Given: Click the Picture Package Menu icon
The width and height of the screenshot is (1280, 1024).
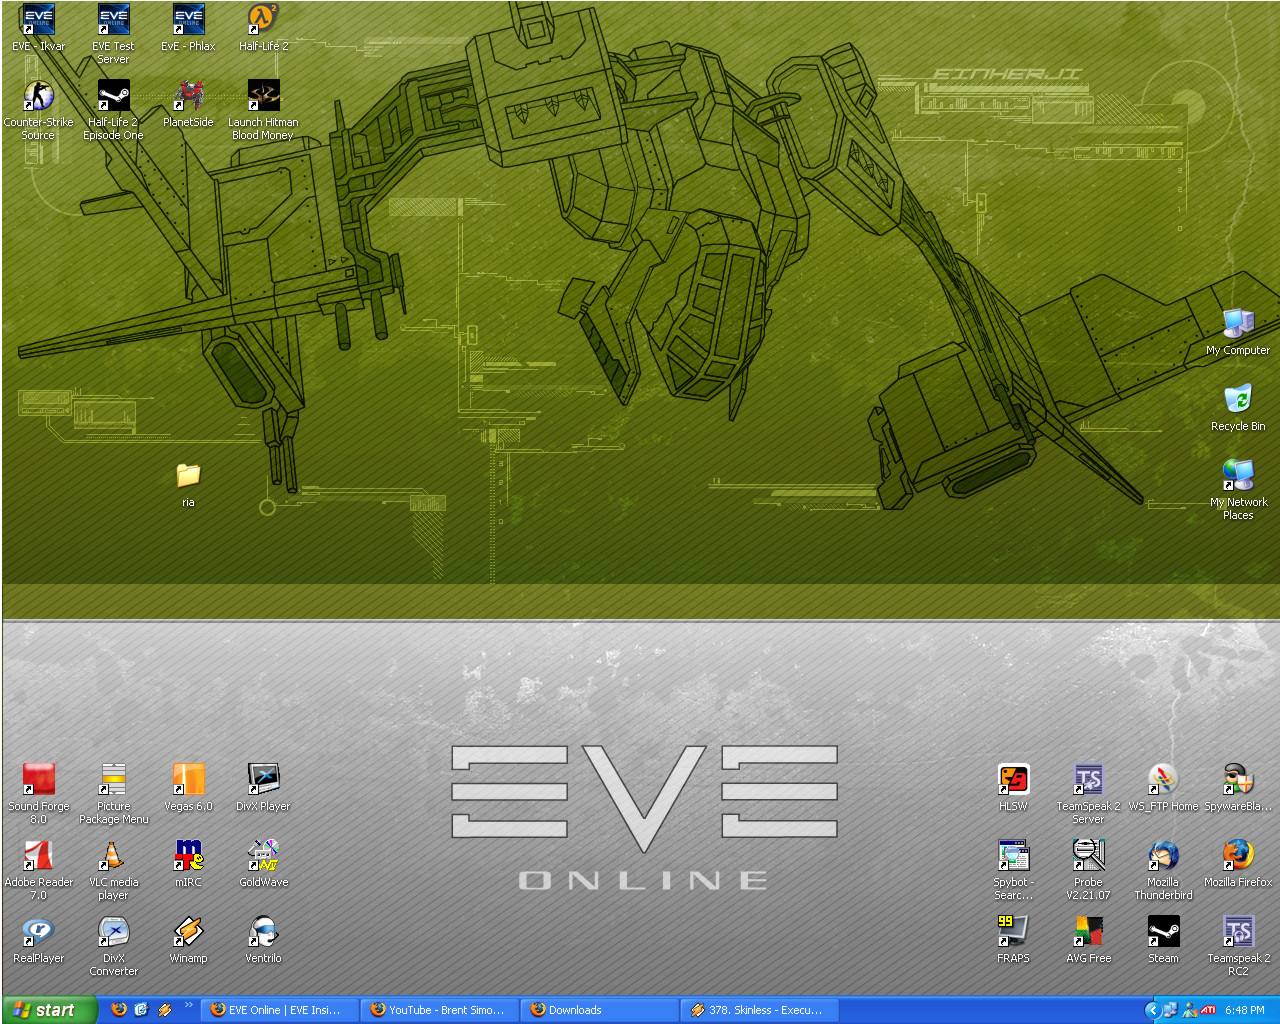Looking at the screenshot, I should click(113, 794).
